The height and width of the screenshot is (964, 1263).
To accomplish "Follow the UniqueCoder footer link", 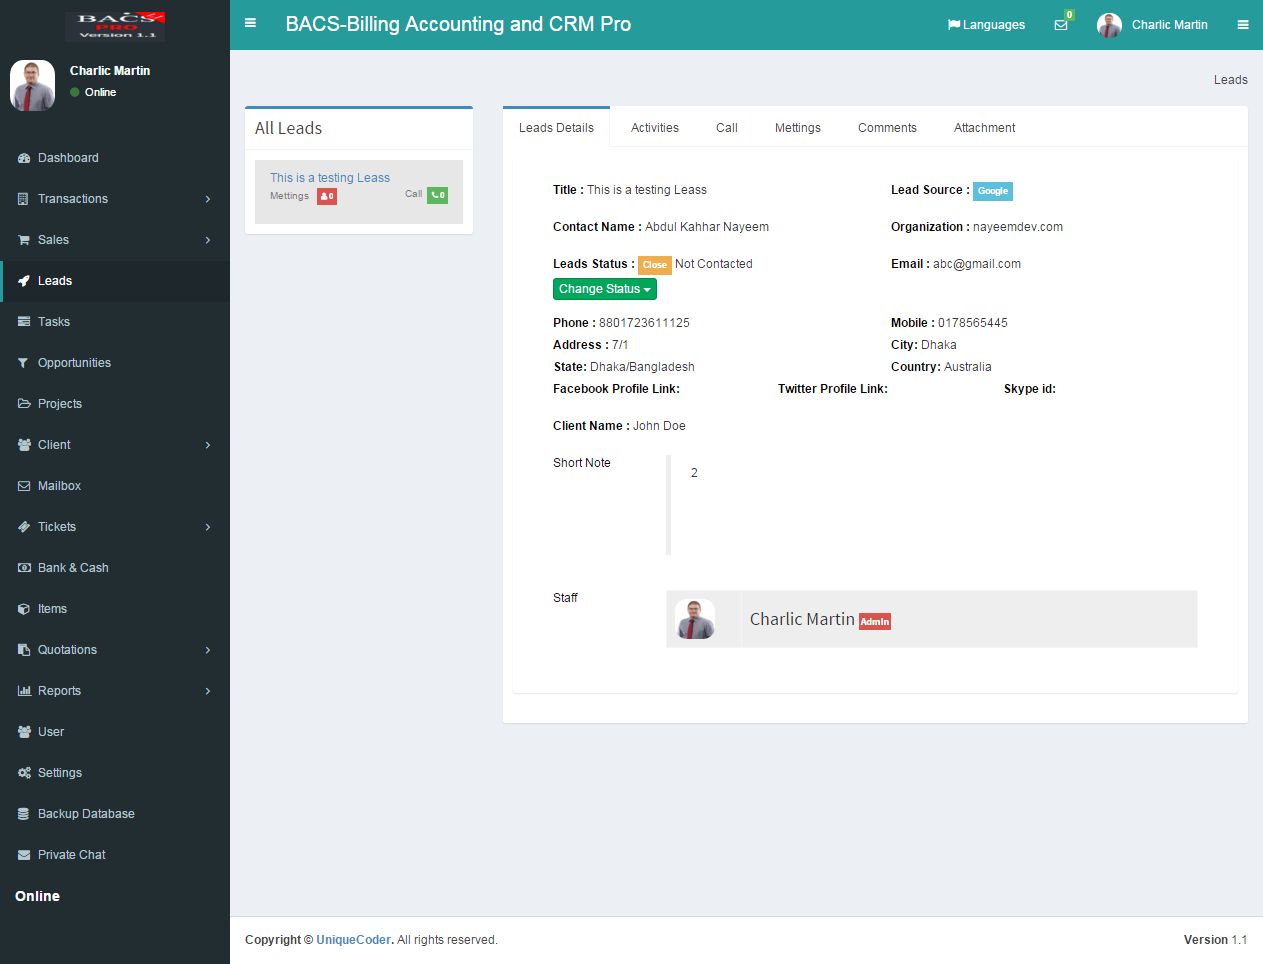I will [354, 940].
